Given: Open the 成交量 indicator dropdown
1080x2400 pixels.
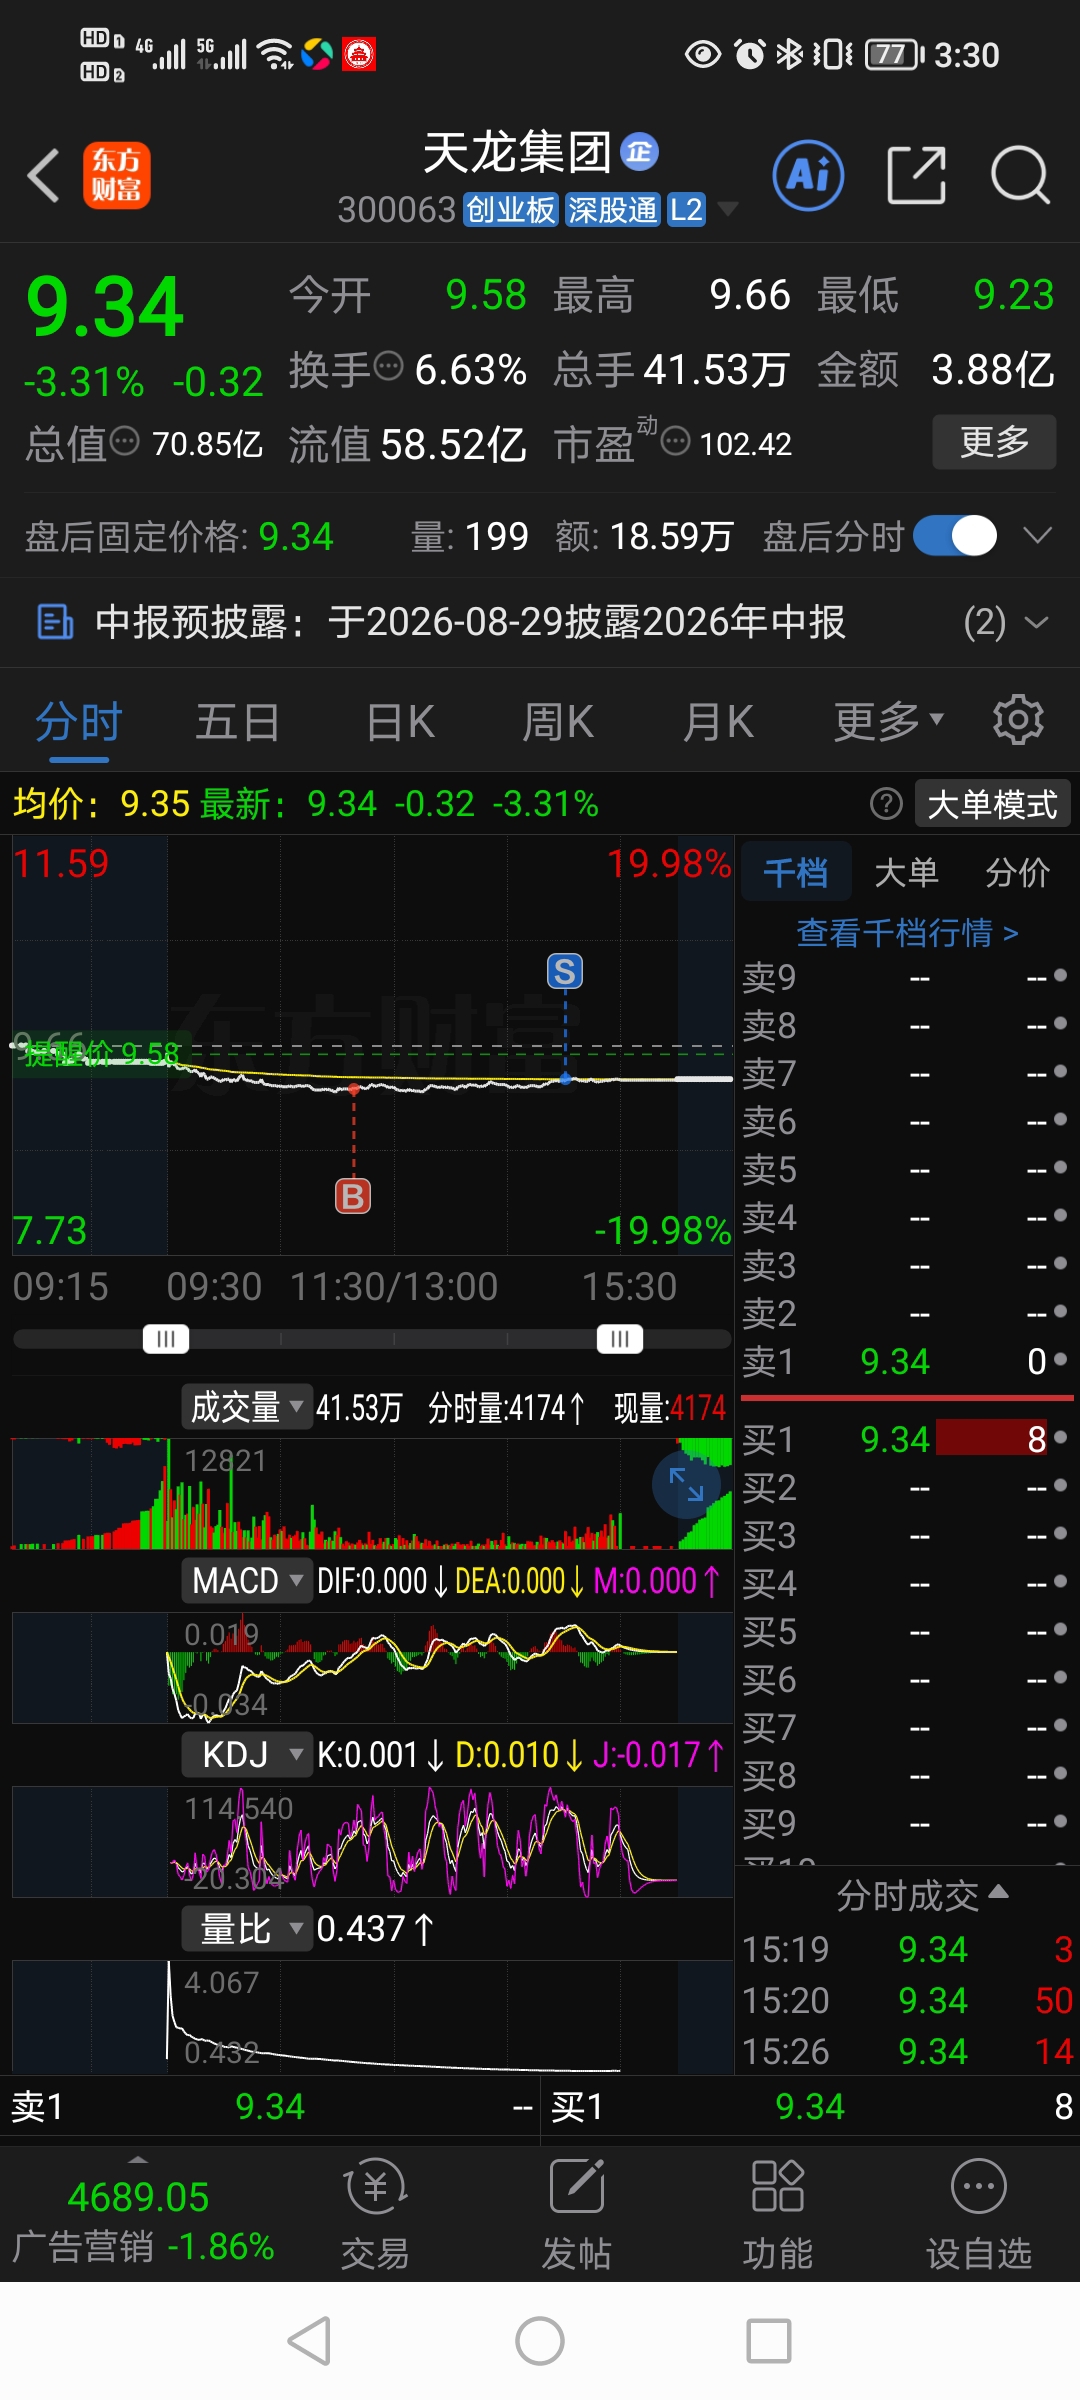Looking at the screenshot, I should tap(246, 1407).
